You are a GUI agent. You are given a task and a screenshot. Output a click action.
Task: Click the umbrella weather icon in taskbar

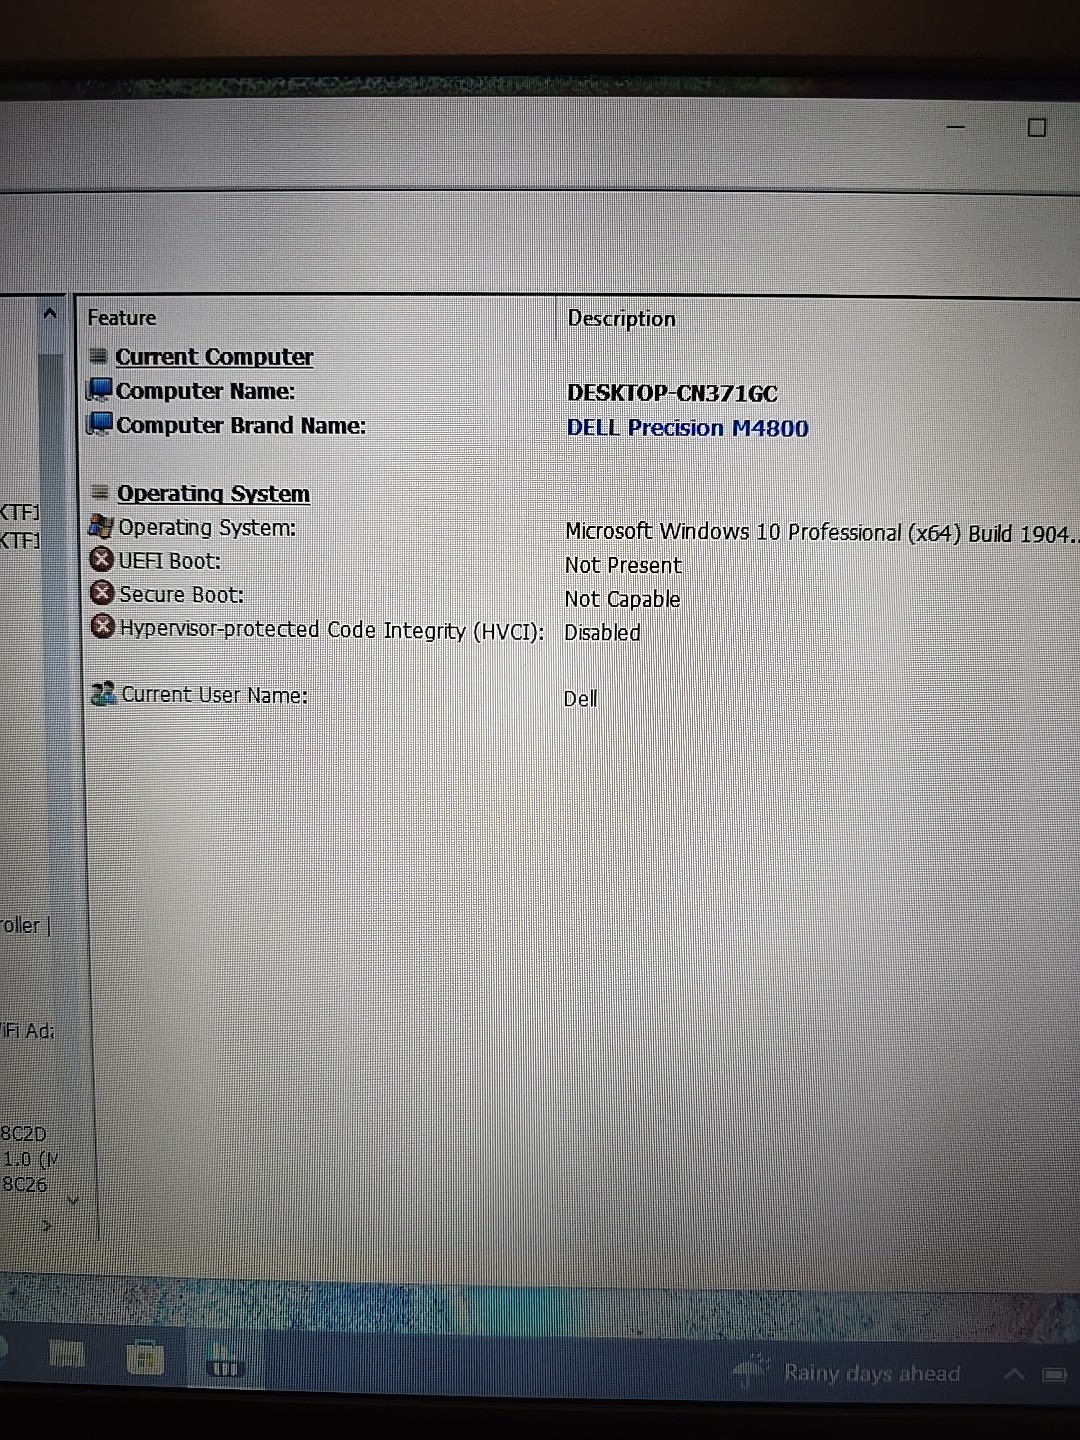coord(751,1371)
